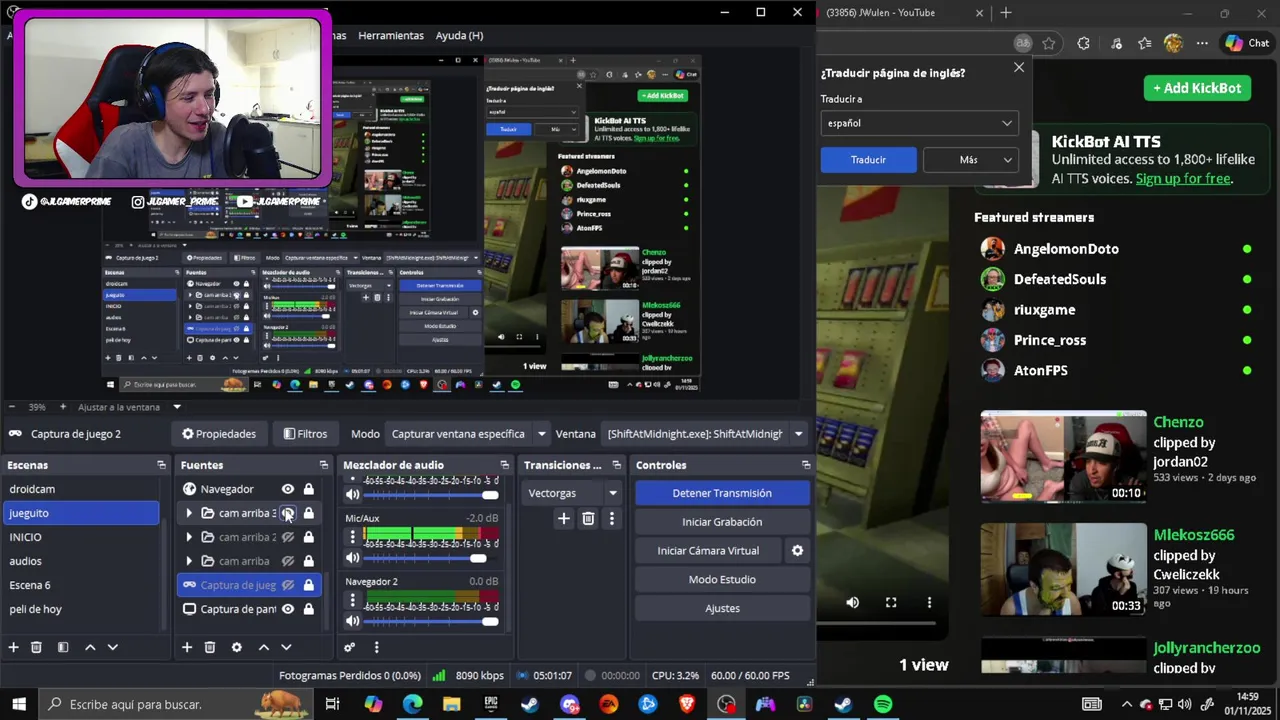Open the Ventana window selection dropdown

(x=705, y=434)
